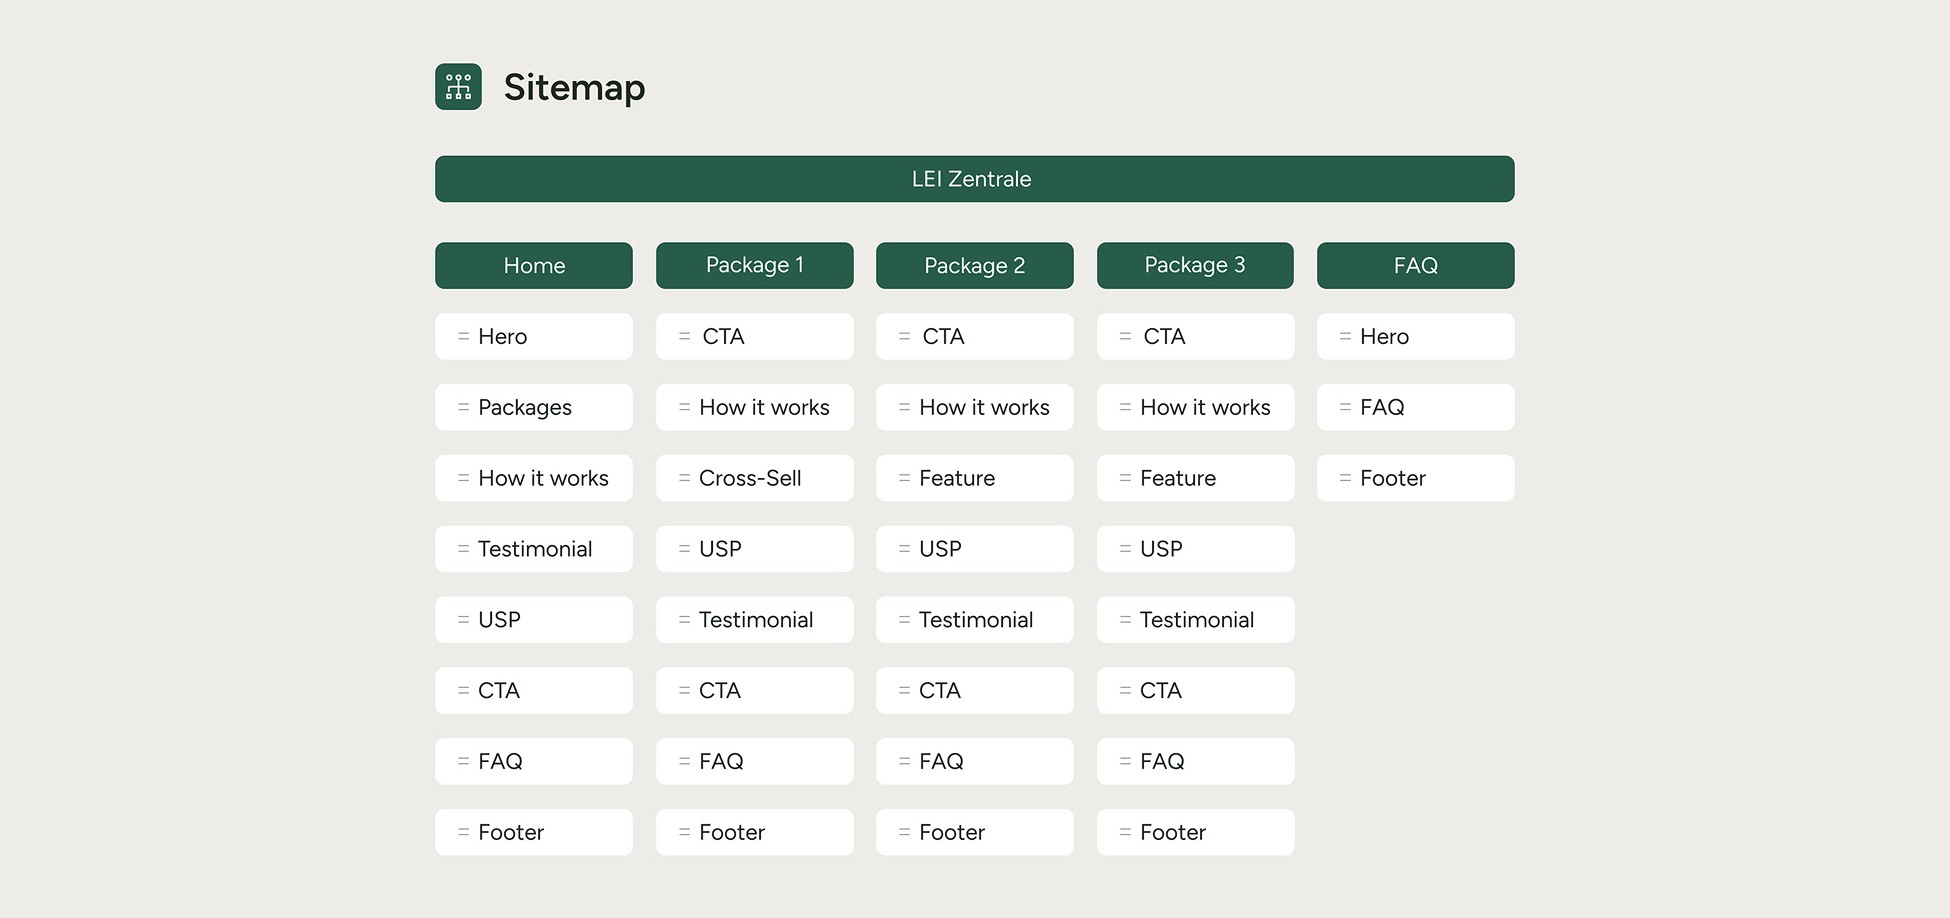Select lower CTA block in Package 2

click(x=975, y=690)
